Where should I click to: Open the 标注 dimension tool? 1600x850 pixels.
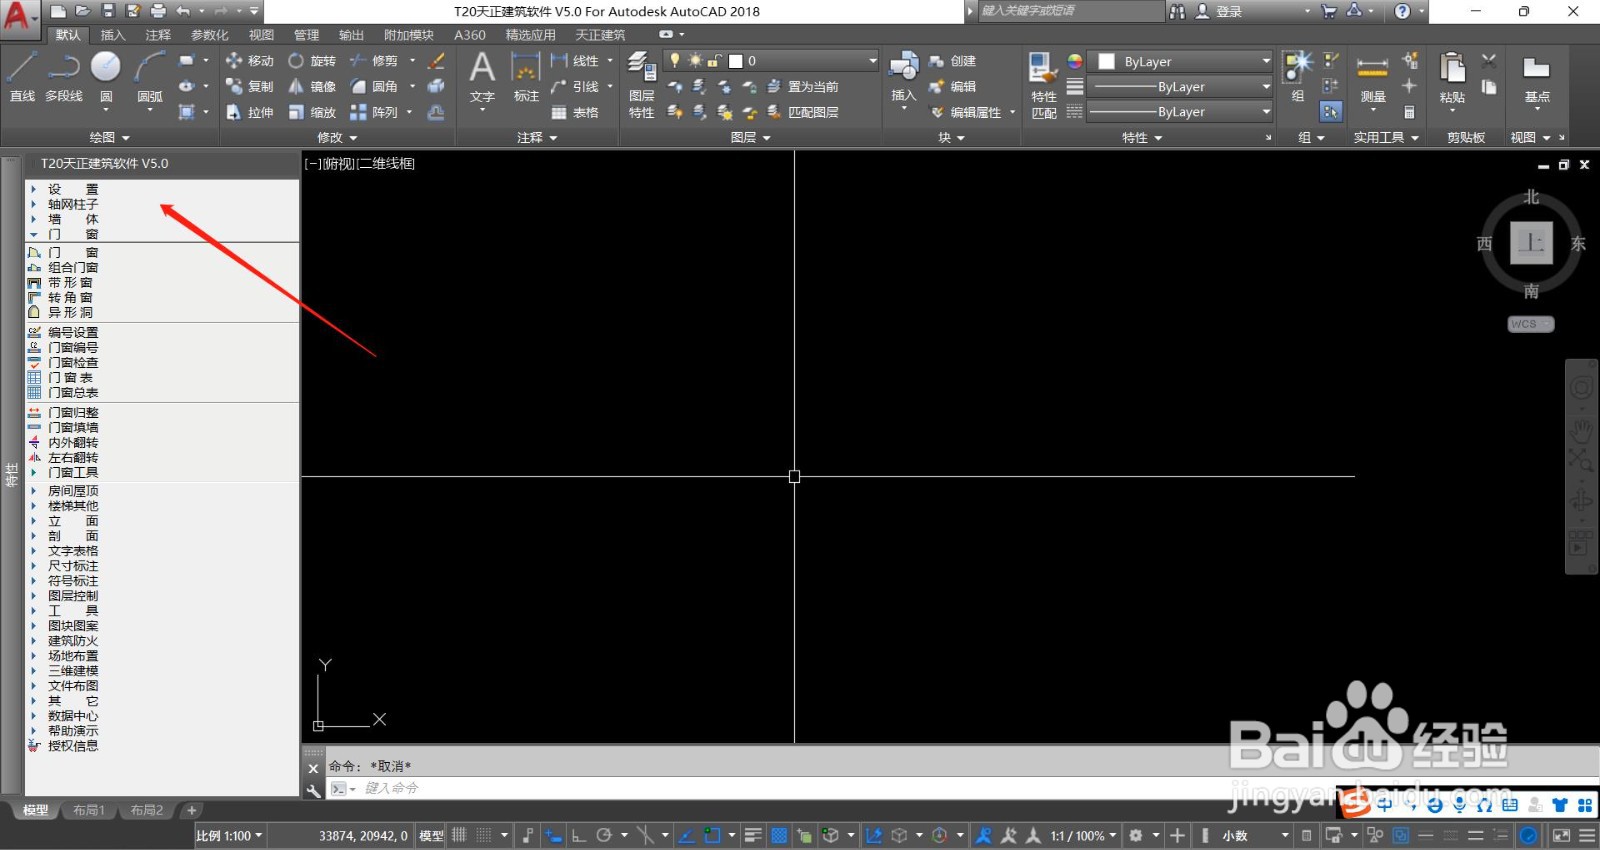click(x=526, y=77)
